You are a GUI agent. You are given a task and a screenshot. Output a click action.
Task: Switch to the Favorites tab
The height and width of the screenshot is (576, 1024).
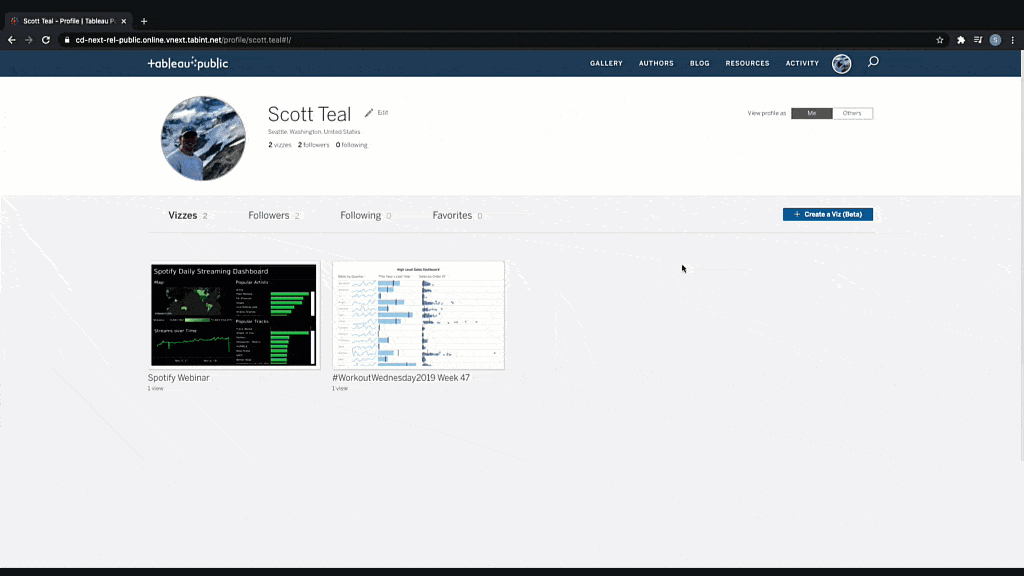click(453, 215)
